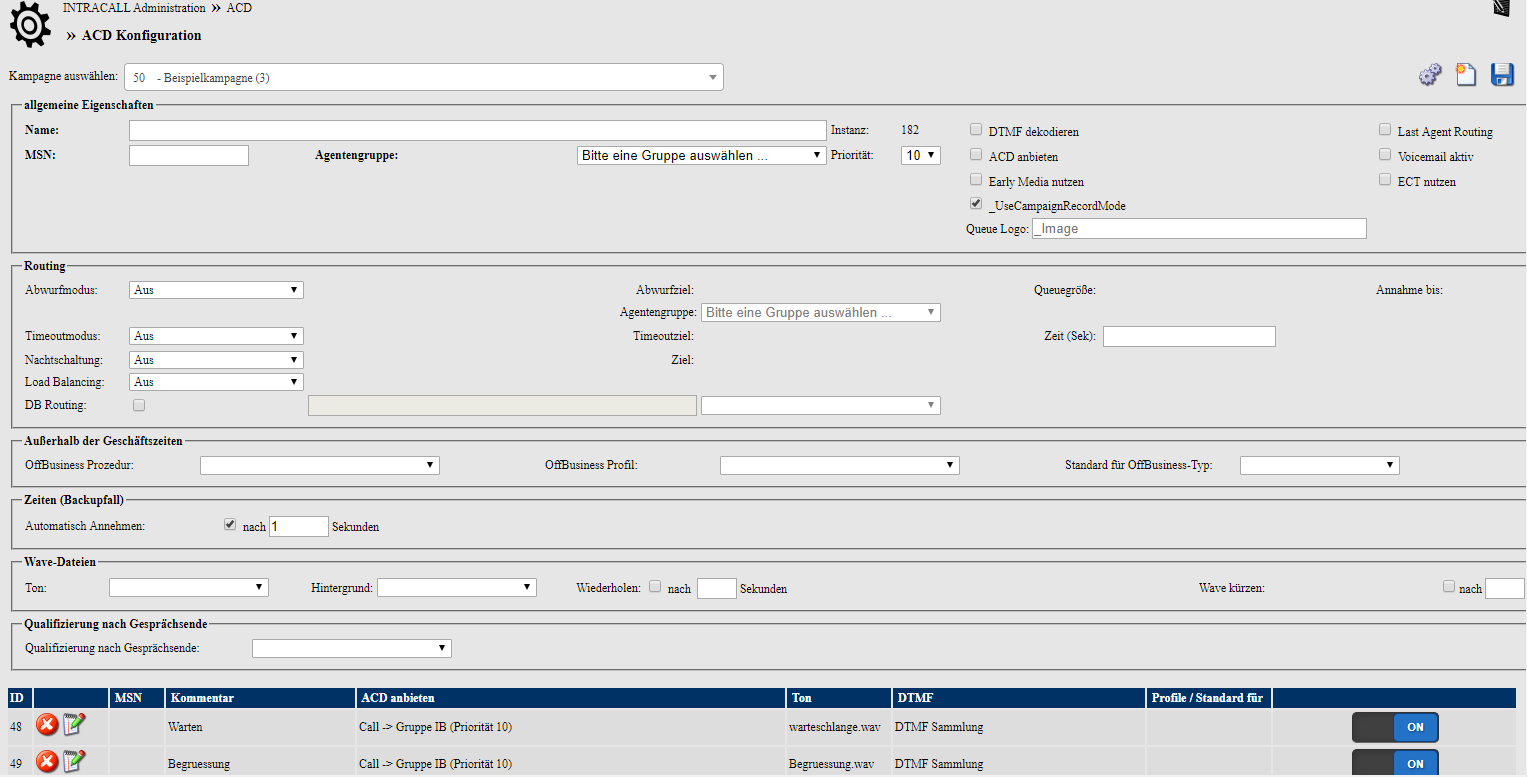Delete row 48 Warten with red X
Viewport: 1527px width, 777px height.
pyautogui.click(x=47, y=726)
